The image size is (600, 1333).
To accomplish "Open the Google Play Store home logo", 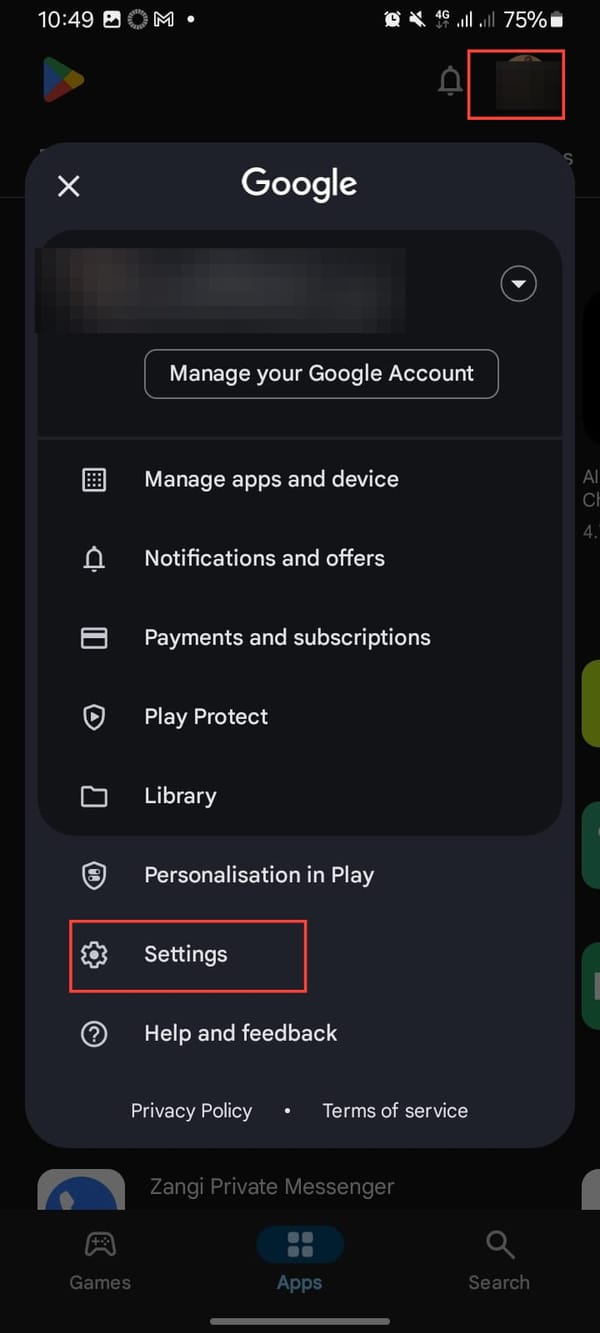I will click(63, 80).
